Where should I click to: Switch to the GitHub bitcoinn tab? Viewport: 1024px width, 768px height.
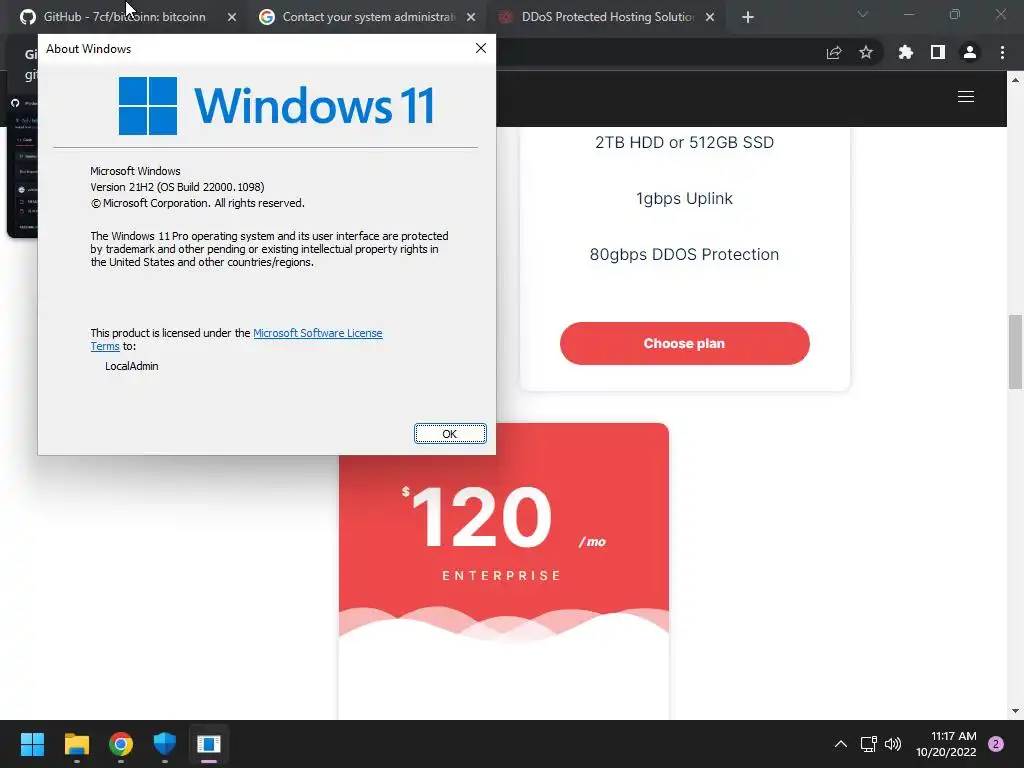pyautogui.click(x=124, y=17)
